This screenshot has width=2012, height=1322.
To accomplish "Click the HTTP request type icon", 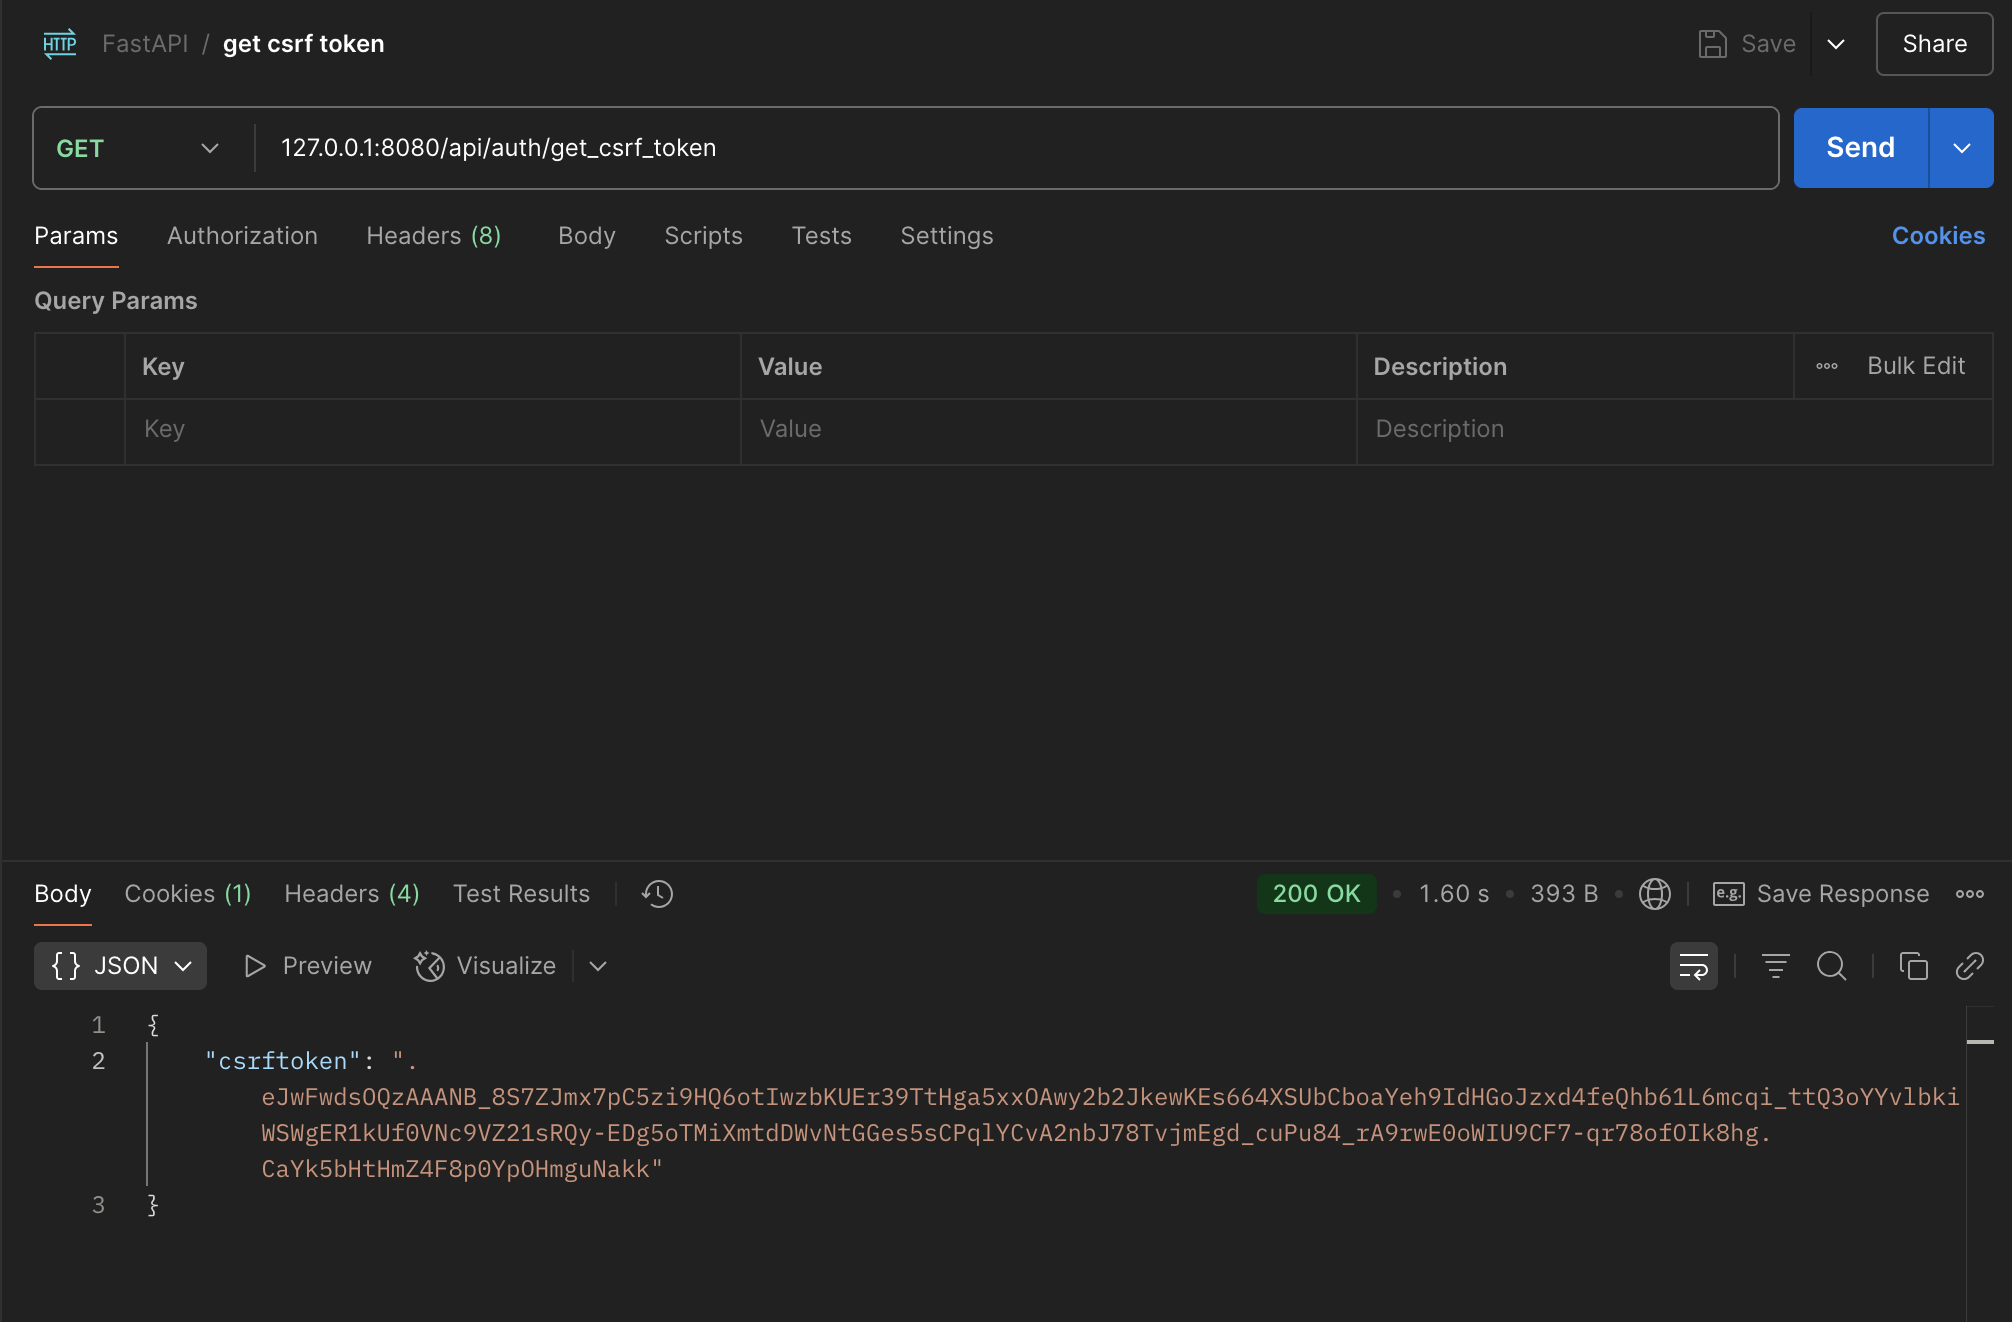I will pos(60,44).
